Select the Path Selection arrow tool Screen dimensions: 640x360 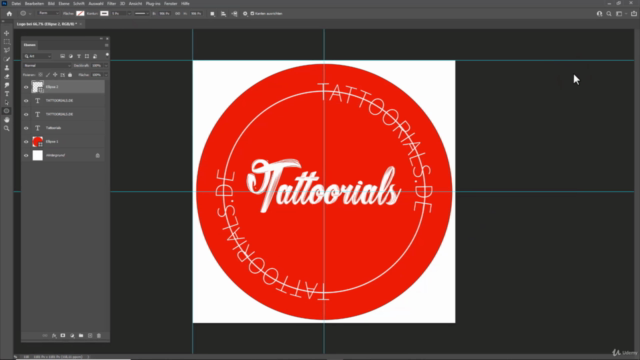tap(7, 102)
